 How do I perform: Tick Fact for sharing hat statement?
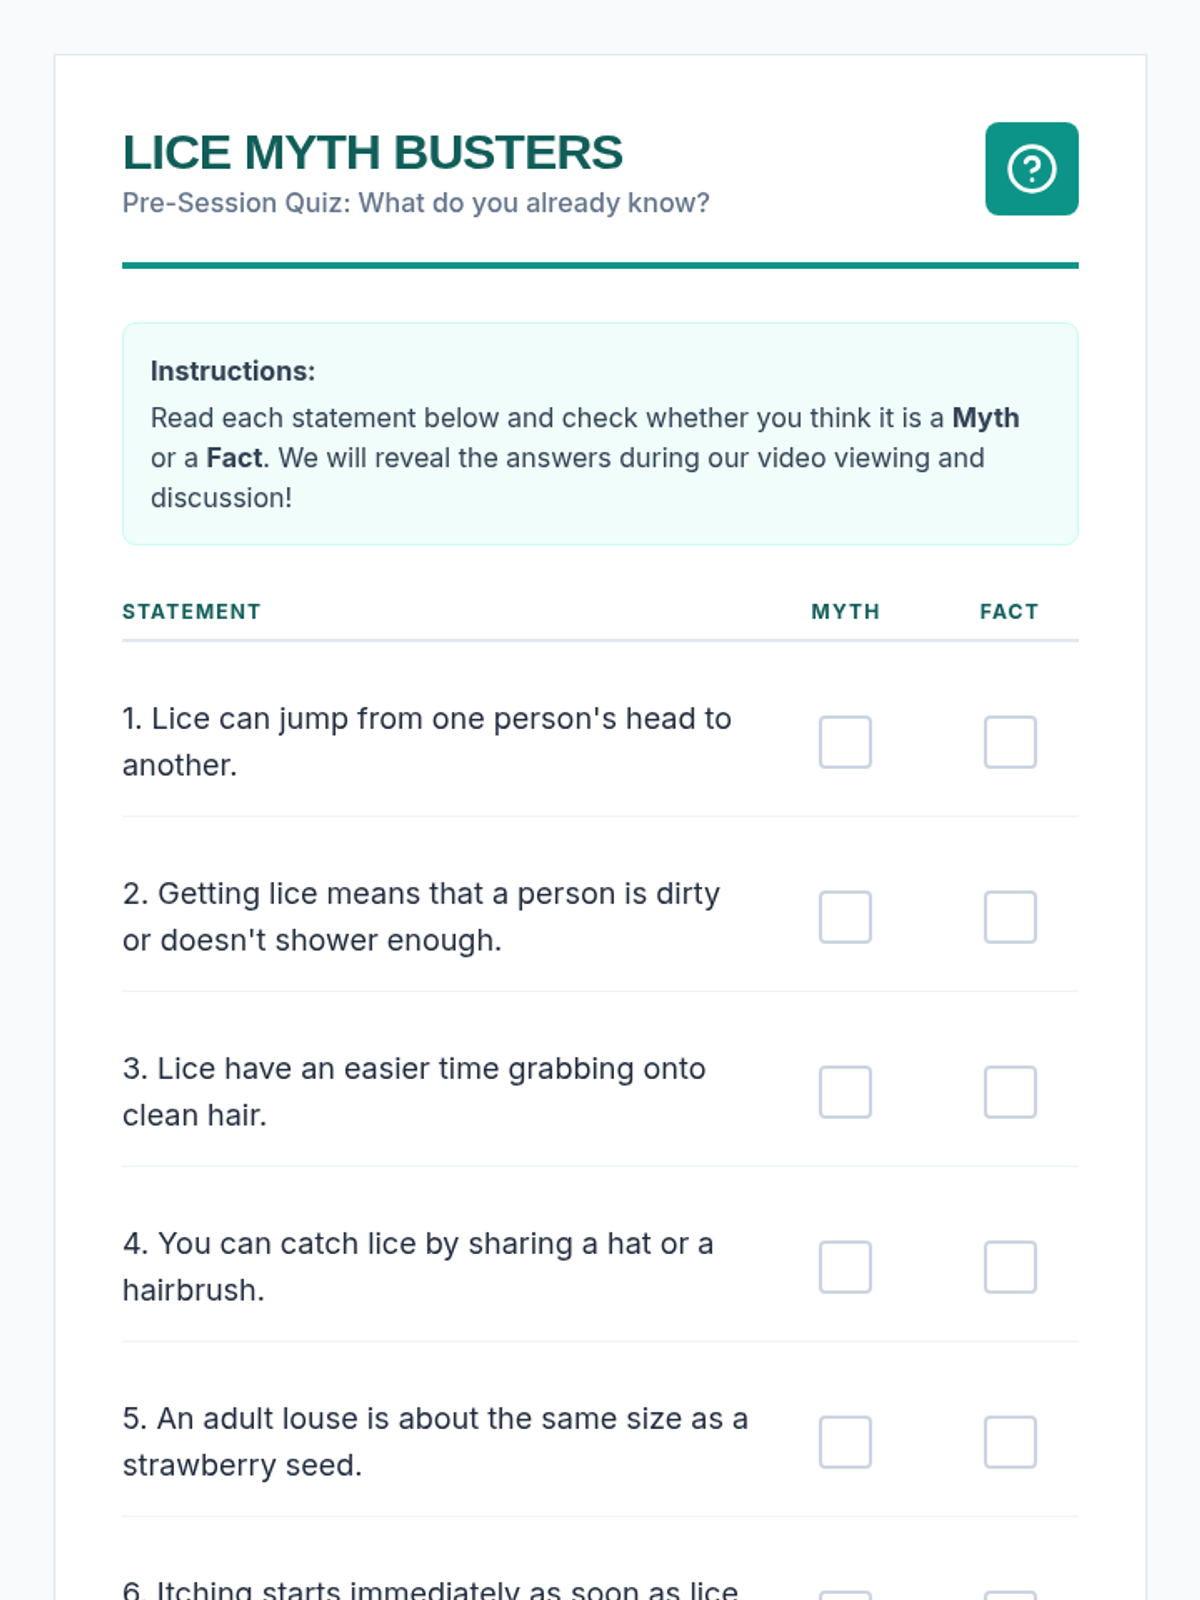(x=1010, y=1267)
